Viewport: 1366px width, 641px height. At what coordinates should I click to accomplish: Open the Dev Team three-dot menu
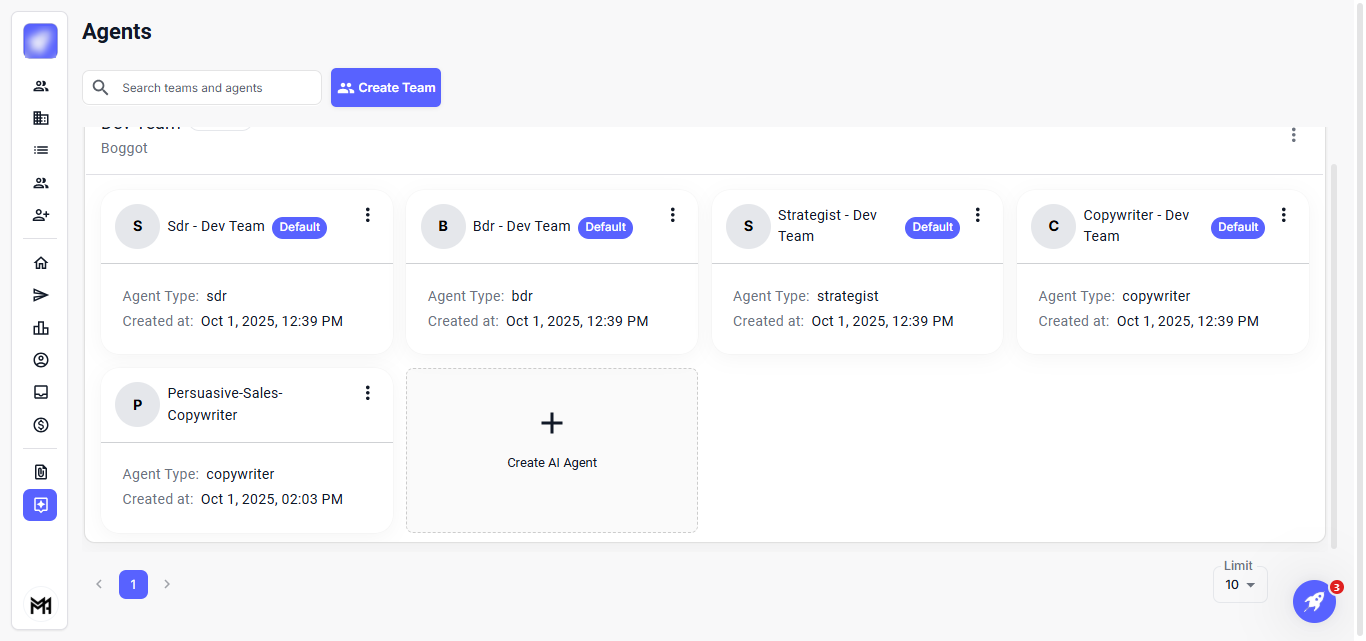pos(1293,135)
